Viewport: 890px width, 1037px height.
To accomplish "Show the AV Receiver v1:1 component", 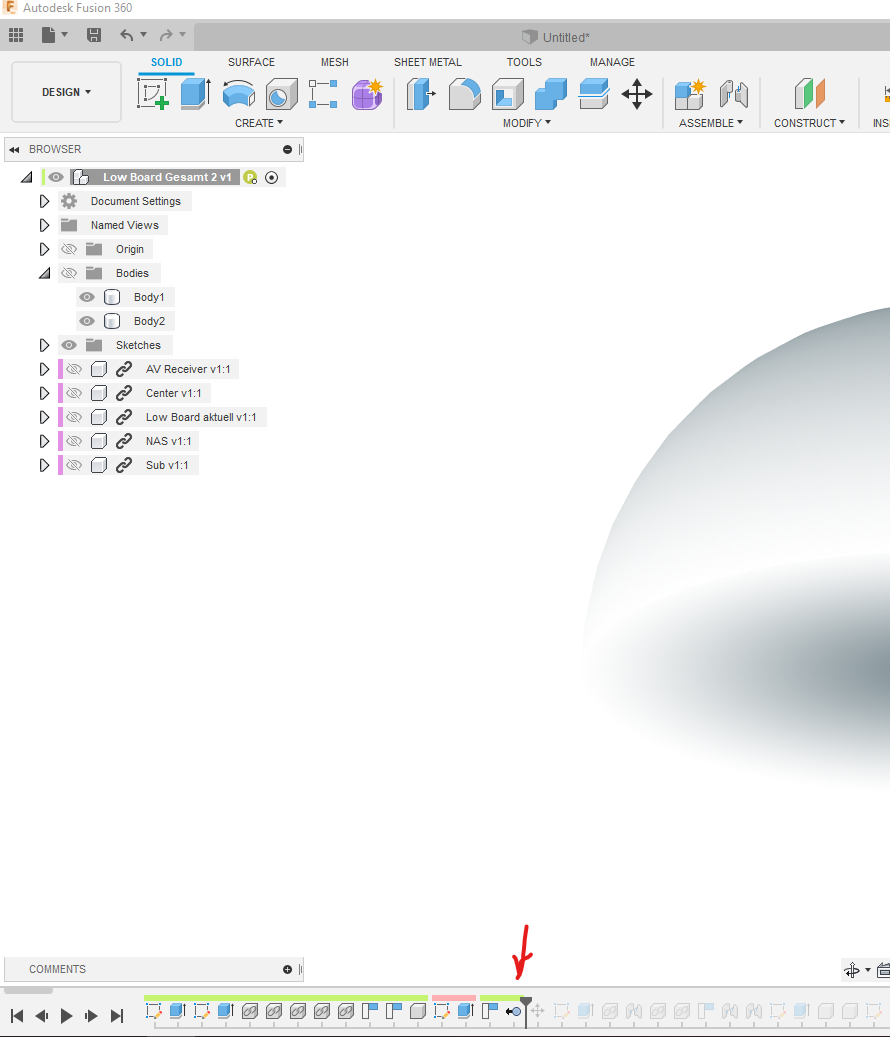I will (x=74, y=369).
